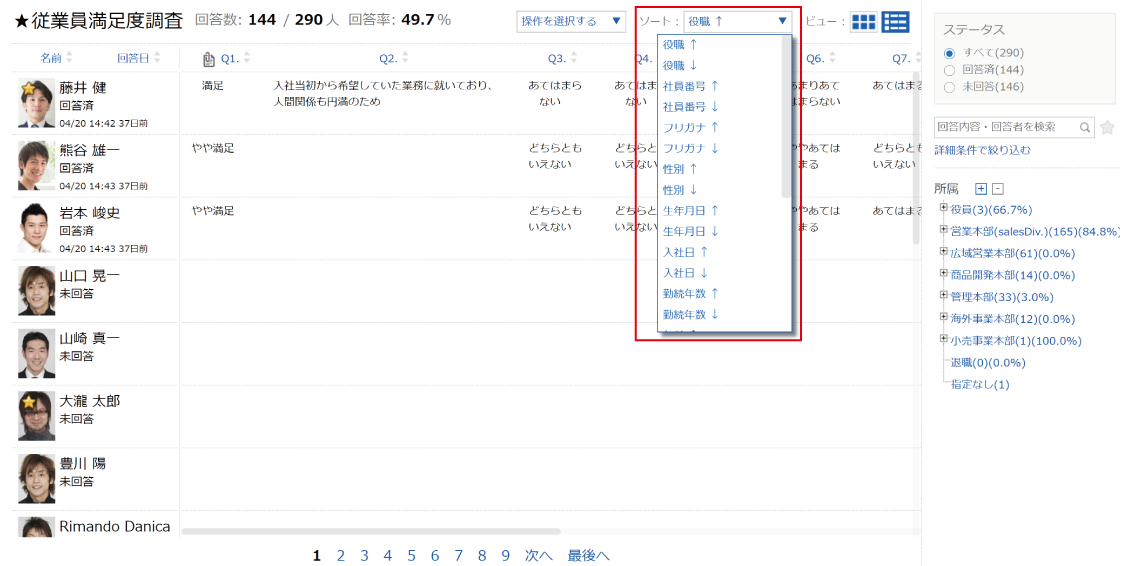Choose フリガナ ↑ sort option
This screenshot has width=1128, height=566.
(691, 127)
